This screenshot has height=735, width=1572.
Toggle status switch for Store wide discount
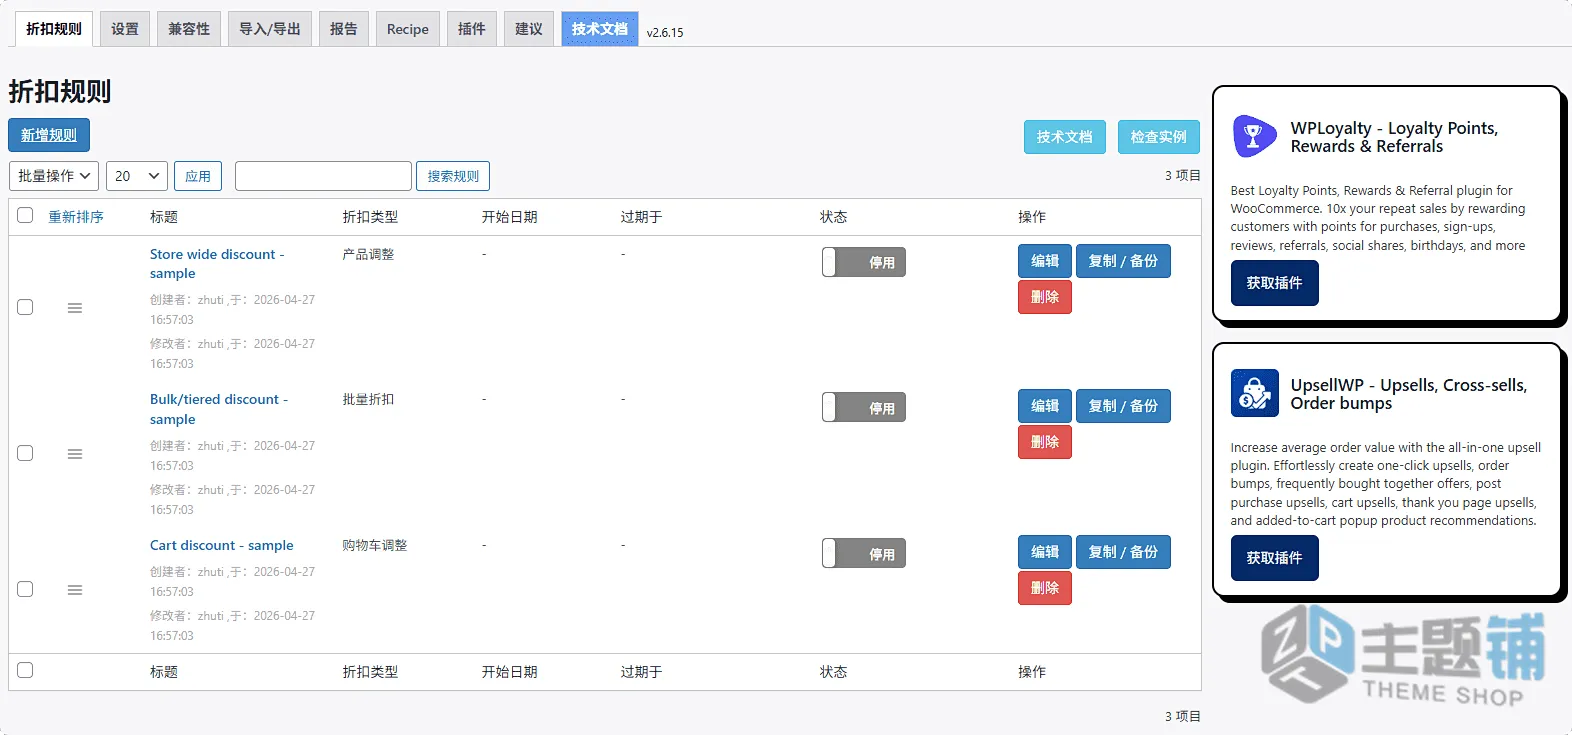[x=864, y=262]
